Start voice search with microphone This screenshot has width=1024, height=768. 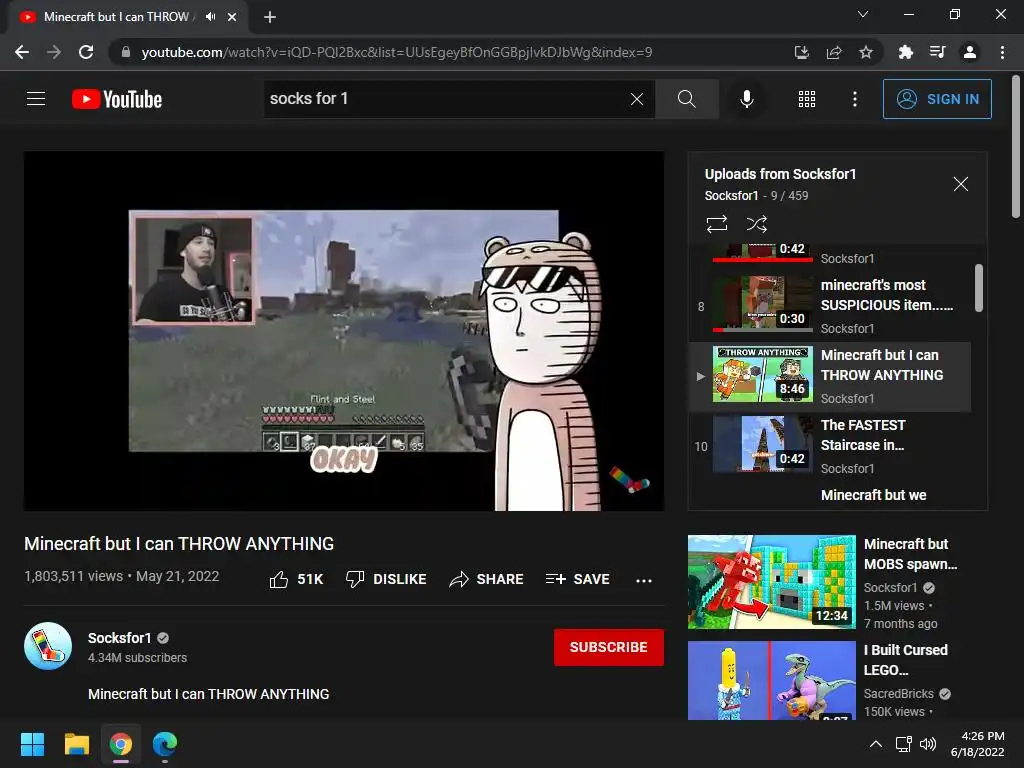point(746,99)
